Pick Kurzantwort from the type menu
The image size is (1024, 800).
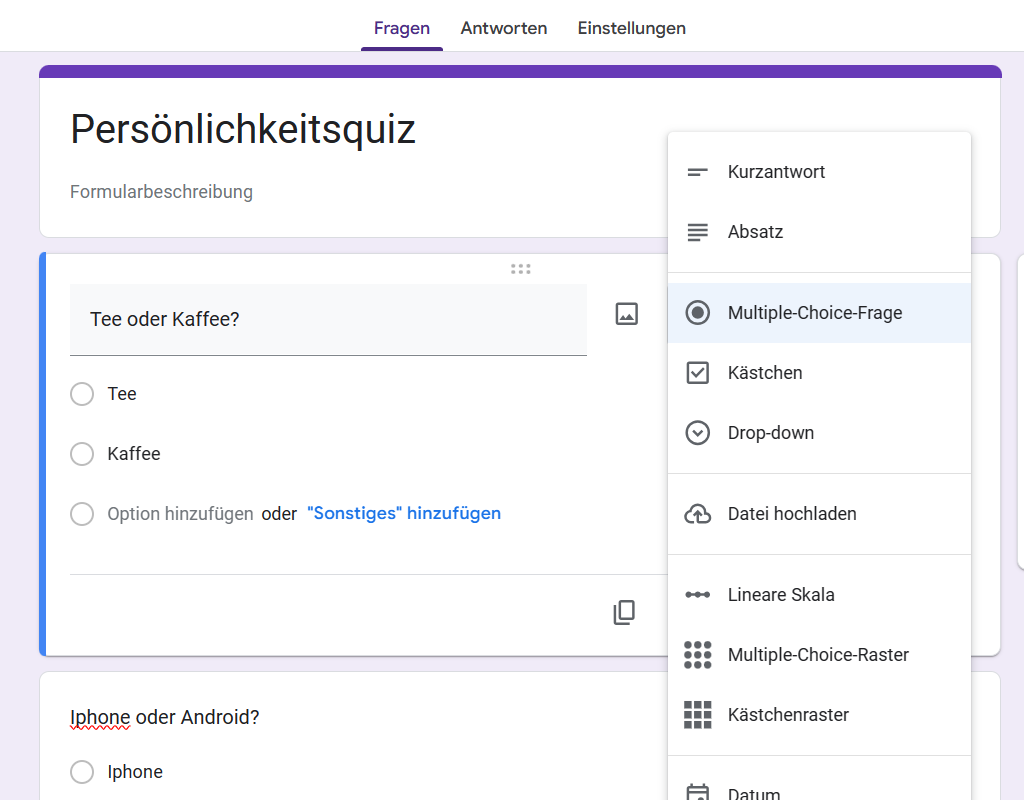click(776, 172)
